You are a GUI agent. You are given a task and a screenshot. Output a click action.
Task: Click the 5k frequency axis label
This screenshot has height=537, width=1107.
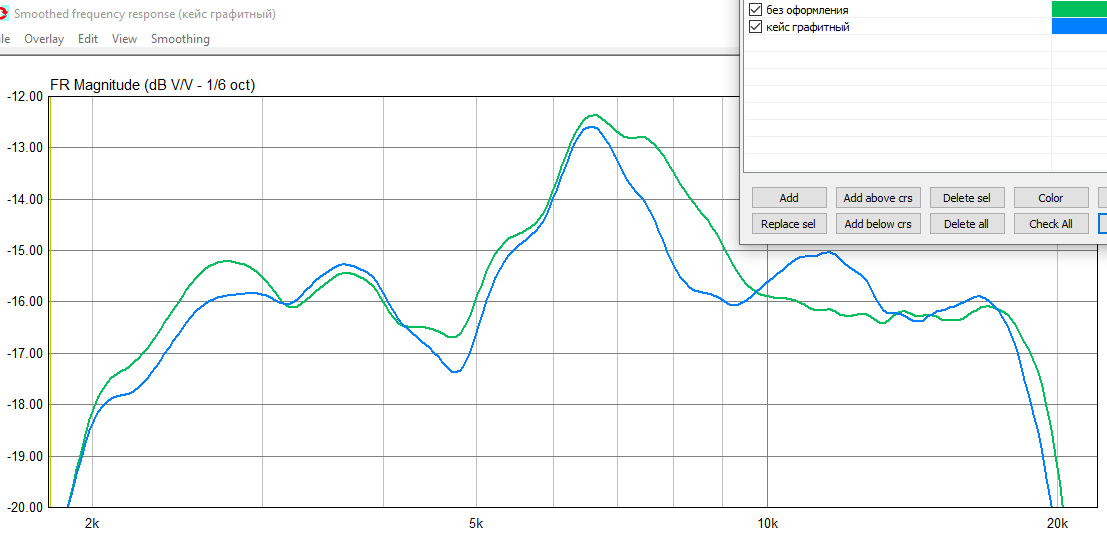pos(477,524)
